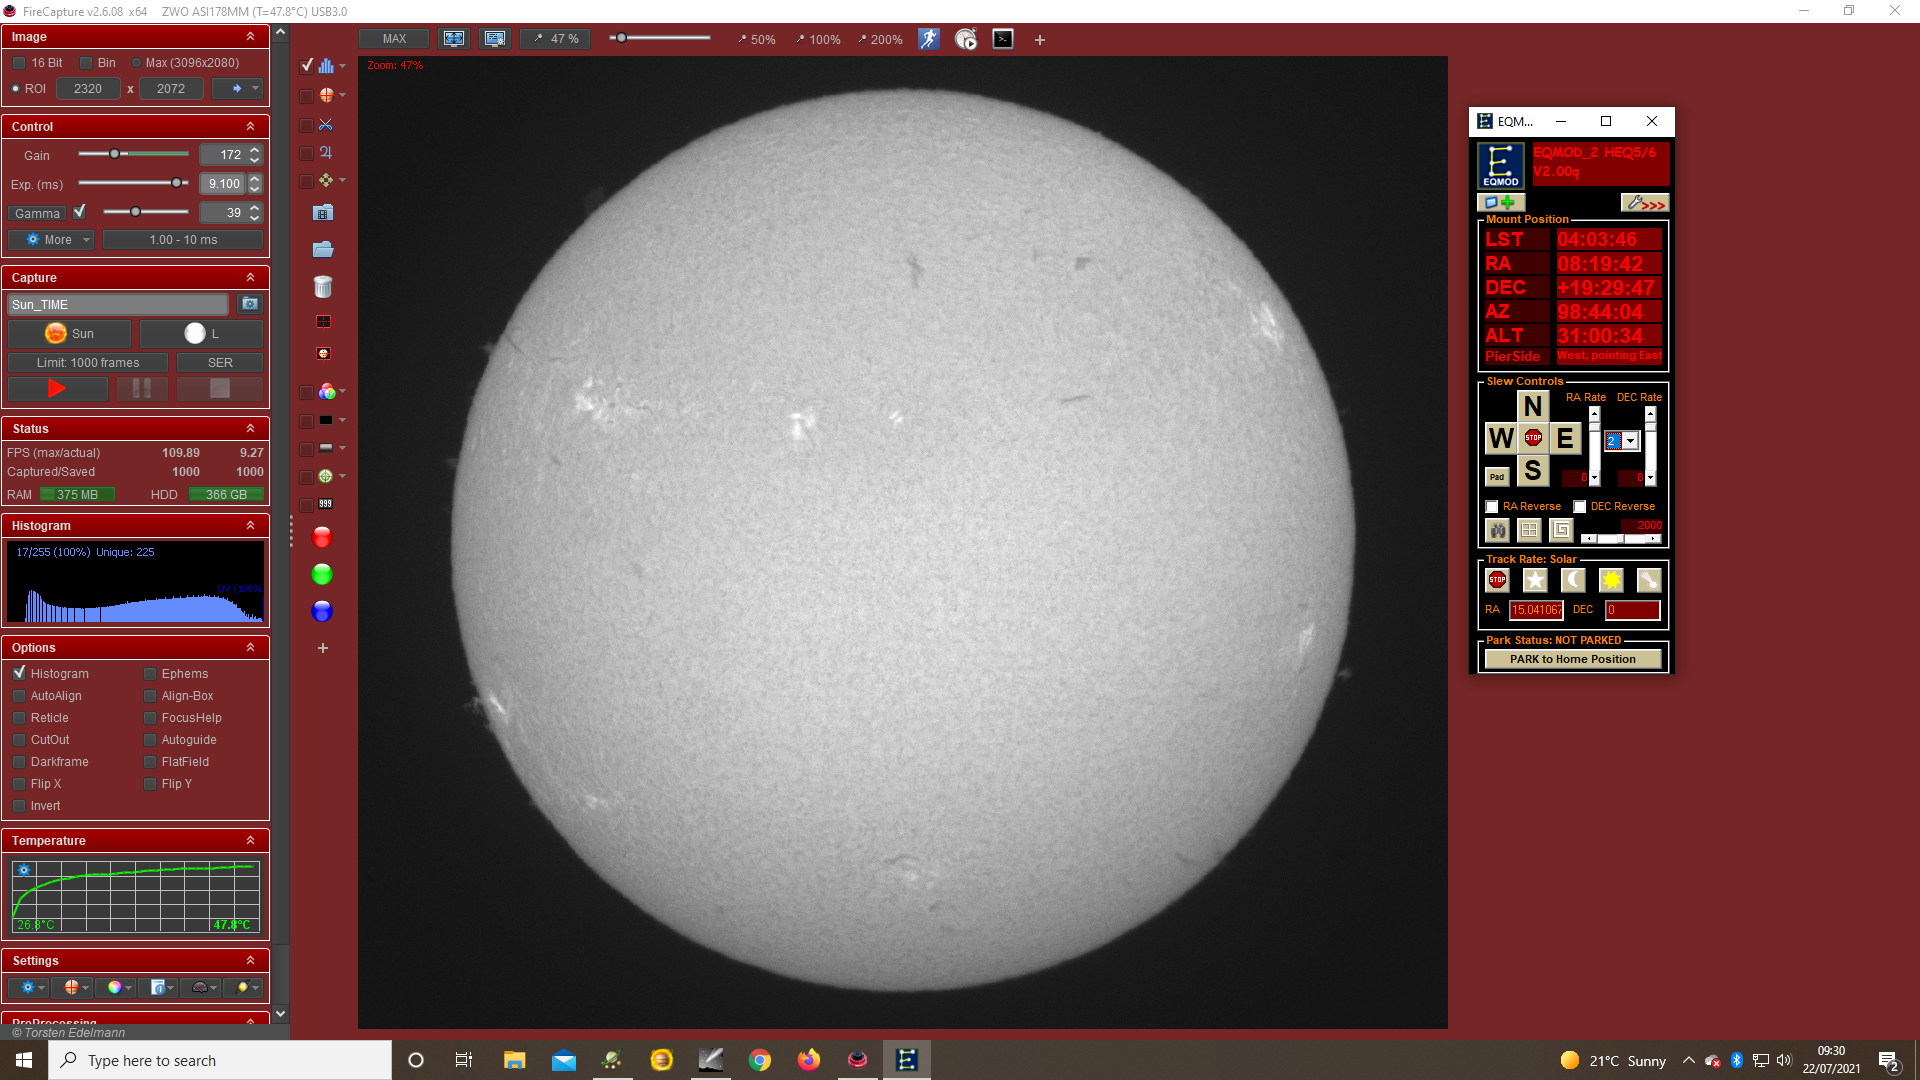Open the More dropdown in Control
The image size is (1920, 1080).
52,240
